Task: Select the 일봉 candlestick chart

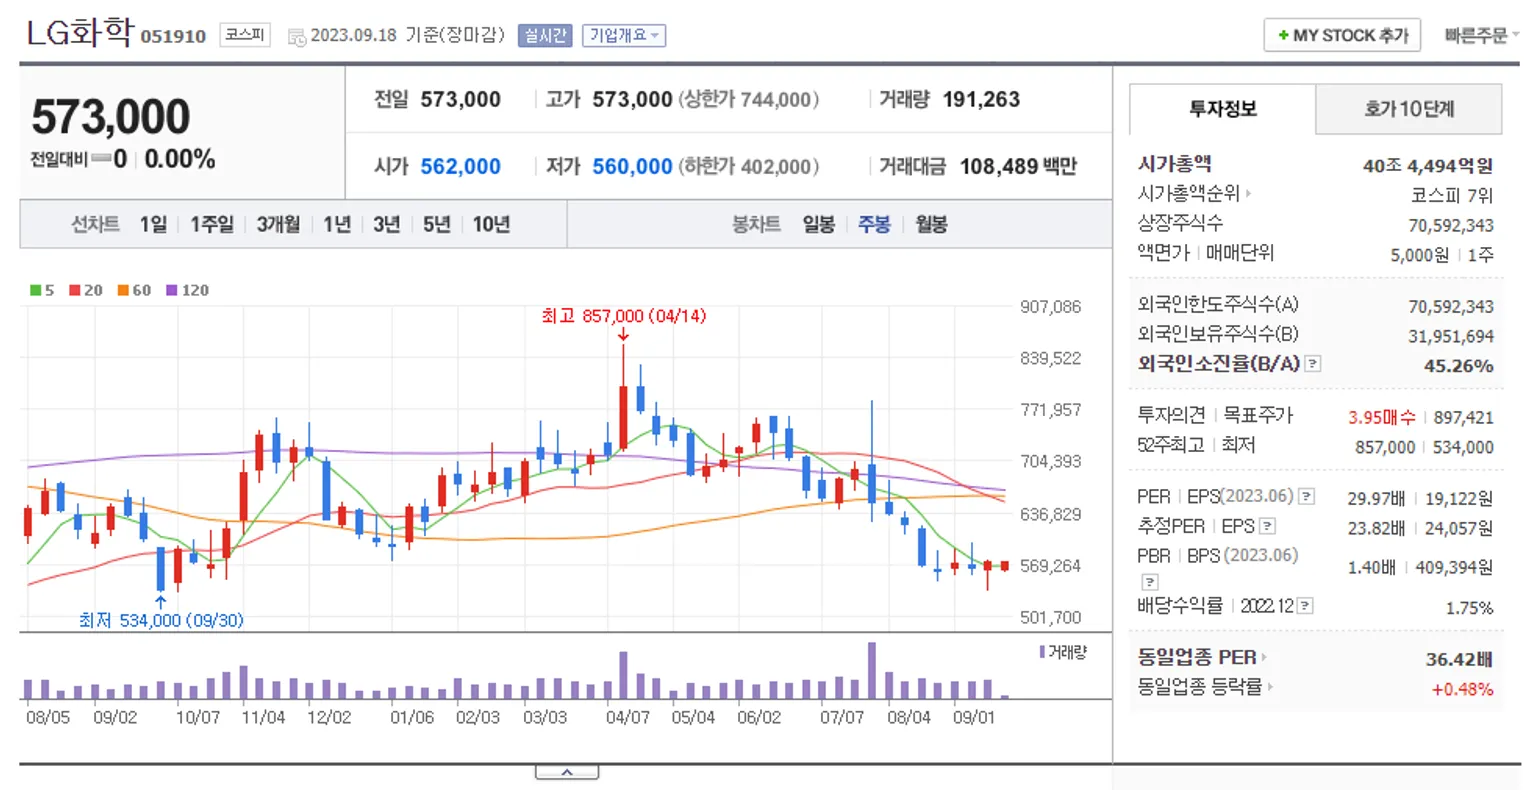Action: click(819, 224)
